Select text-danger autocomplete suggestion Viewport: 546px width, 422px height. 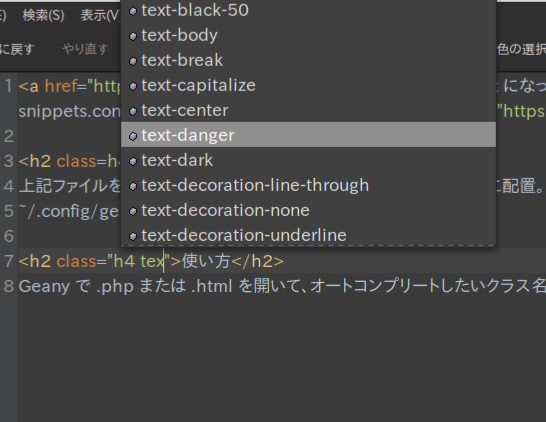tap(308, 135)
